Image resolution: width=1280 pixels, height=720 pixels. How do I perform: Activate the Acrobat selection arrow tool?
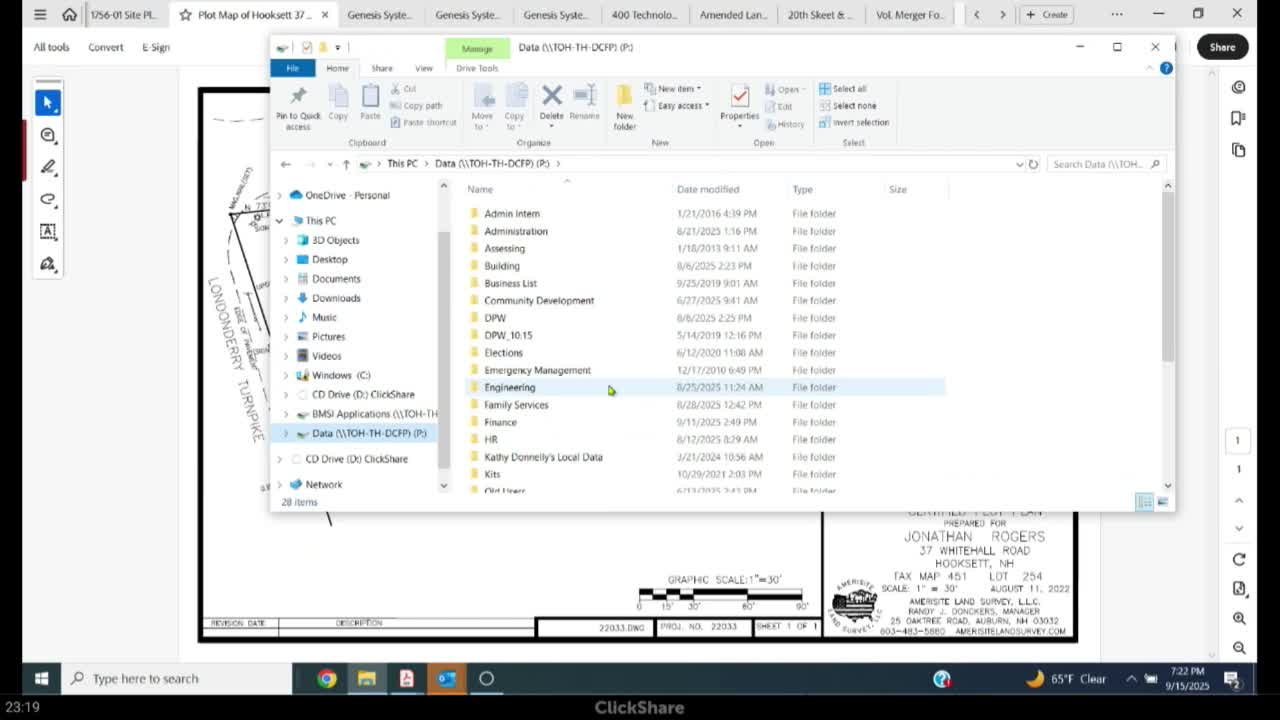tap(48, 103)
